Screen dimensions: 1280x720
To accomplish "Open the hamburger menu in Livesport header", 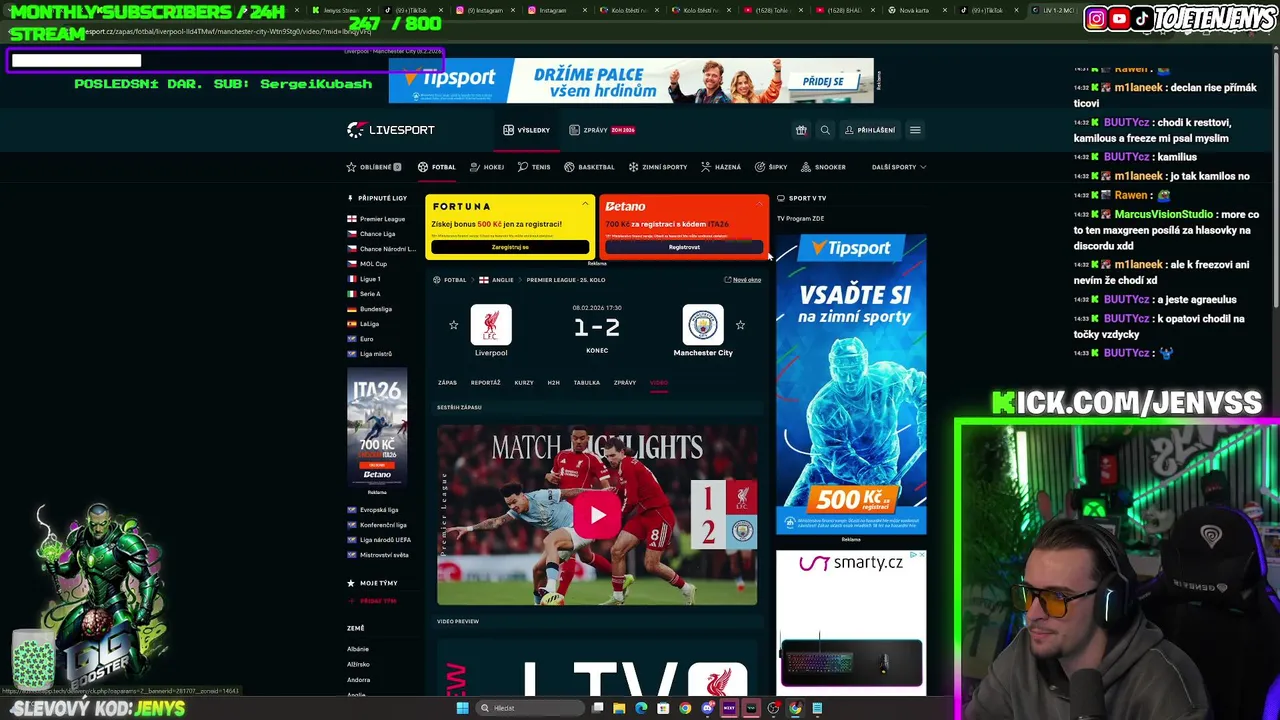I will 915,130.
